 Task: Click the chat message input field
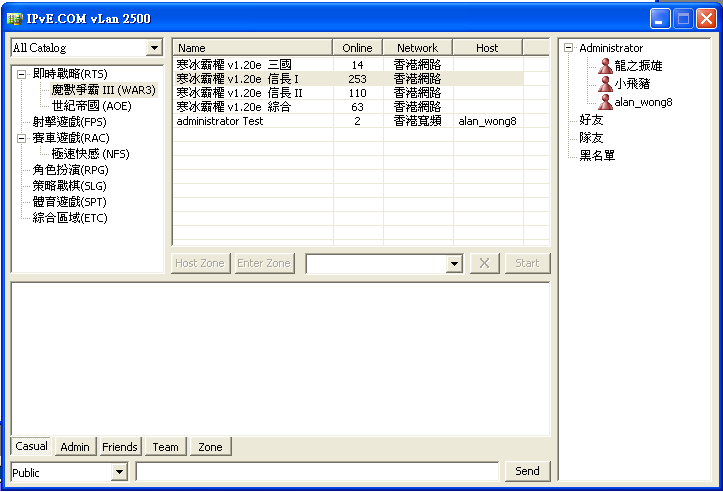click(x=317, y=472)
